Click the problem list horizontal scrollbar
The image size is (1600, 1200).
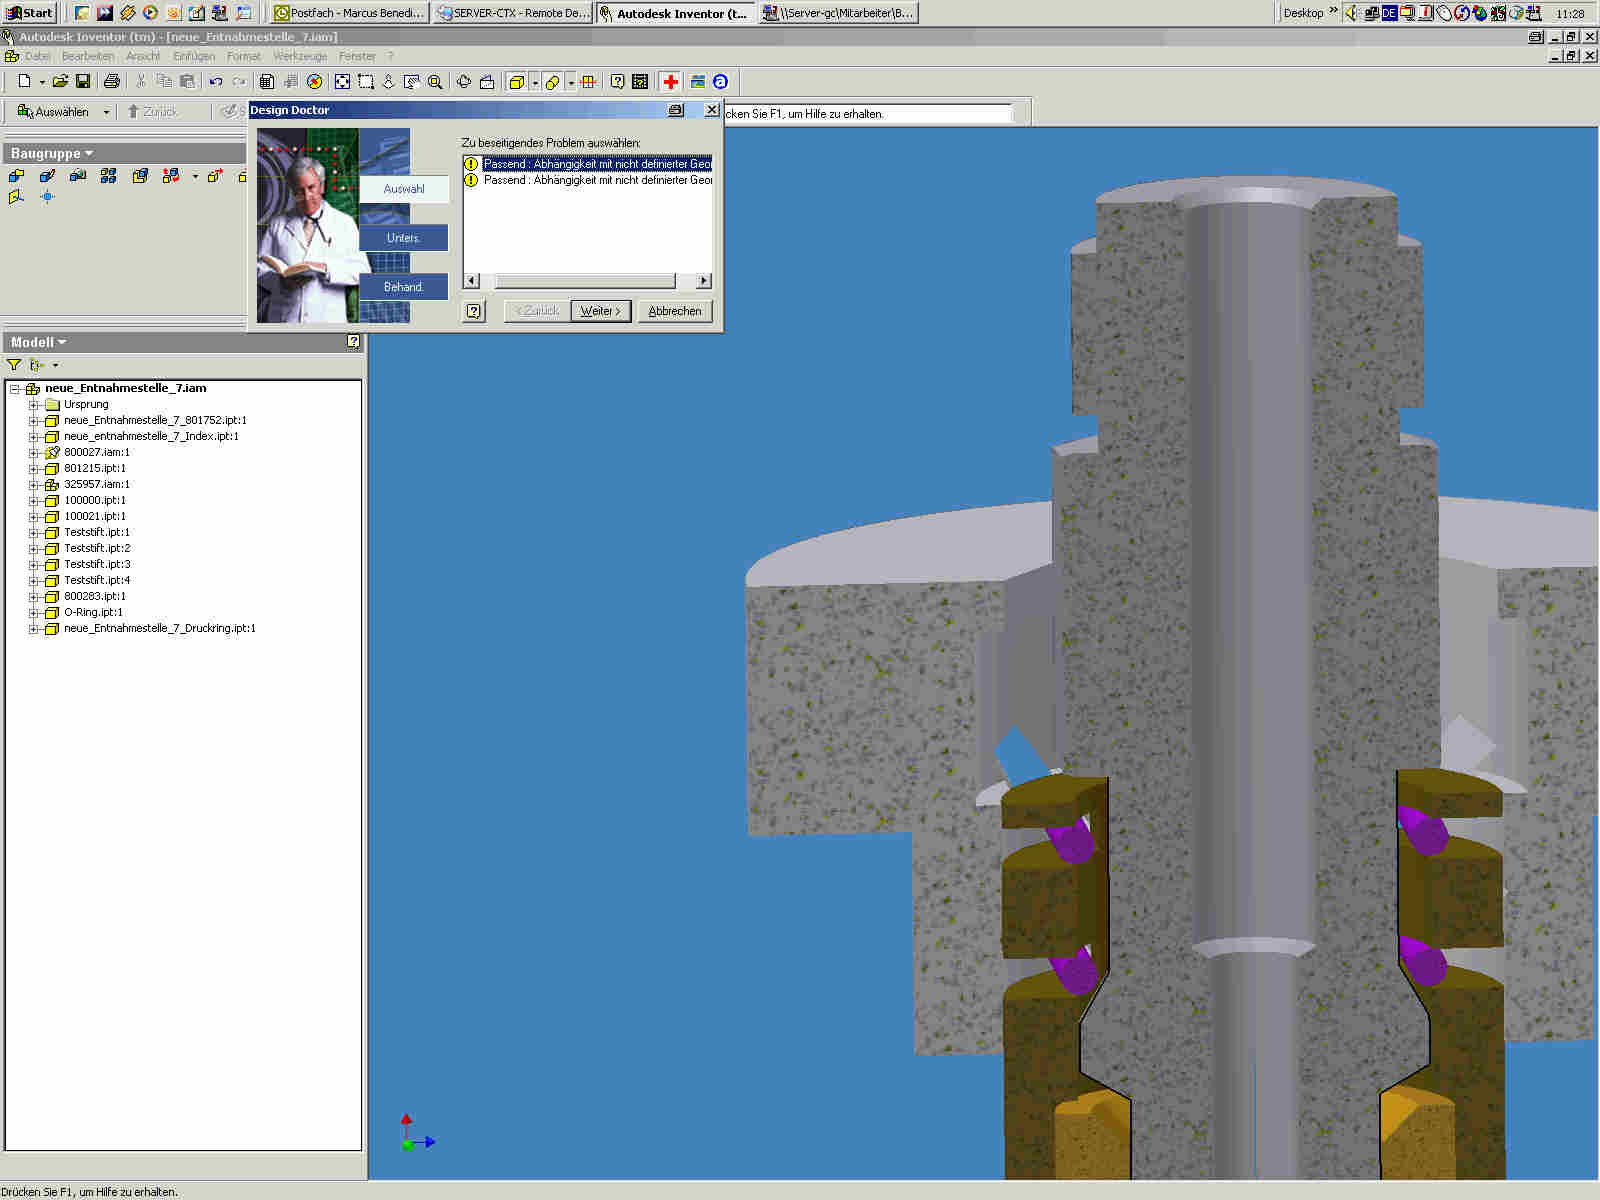pyautogui.click(x=586, y=281)
